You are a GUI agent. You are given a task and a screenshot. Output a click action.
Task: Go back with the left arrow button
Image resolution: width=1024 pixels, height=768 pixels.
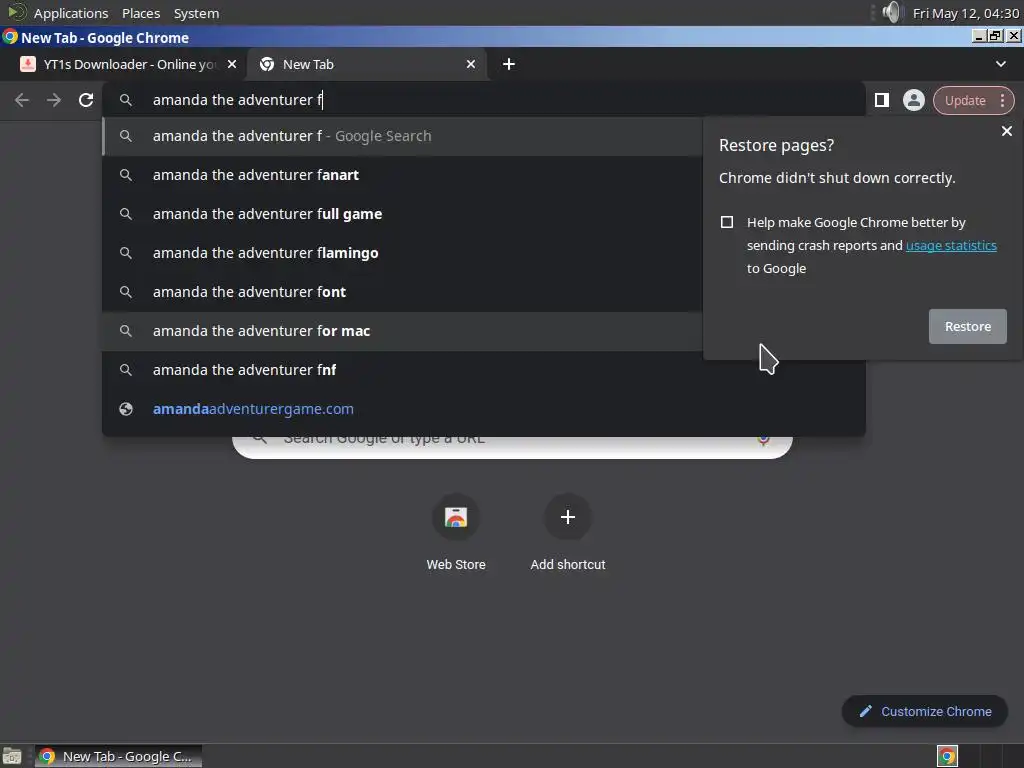point(22,100)
